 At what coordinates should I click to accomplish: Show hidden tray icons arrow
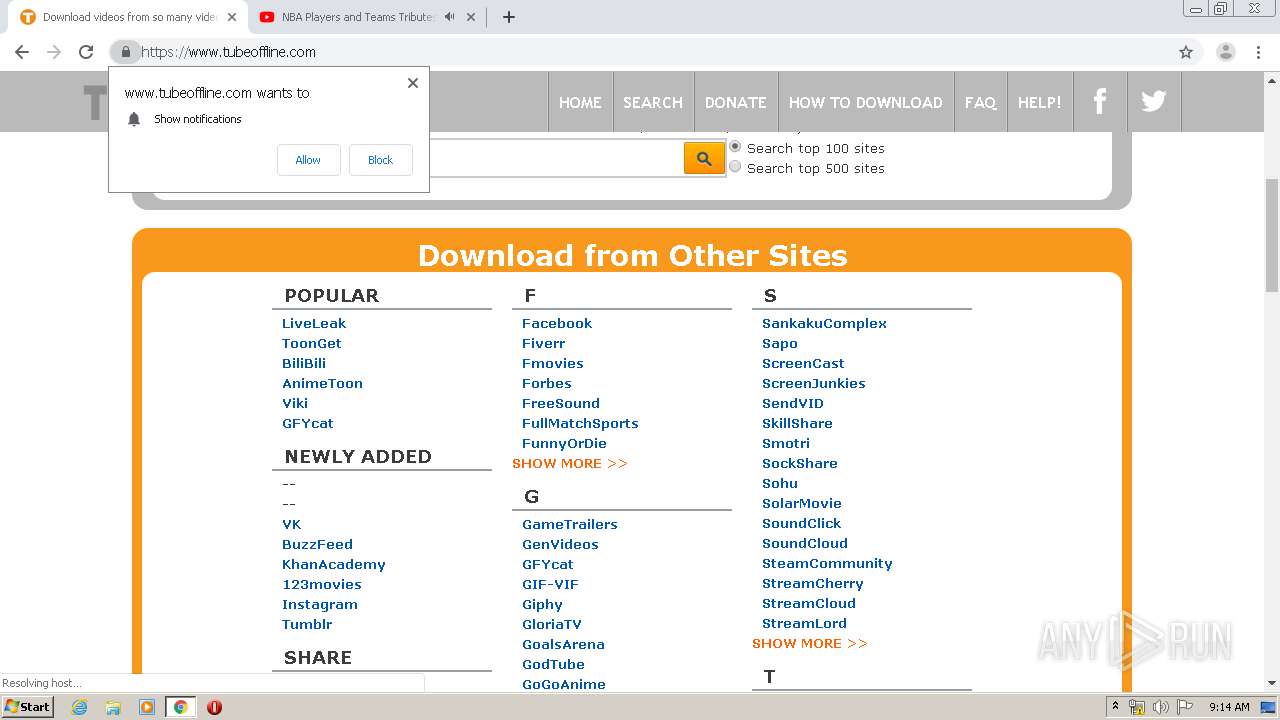pos(1114,707)
